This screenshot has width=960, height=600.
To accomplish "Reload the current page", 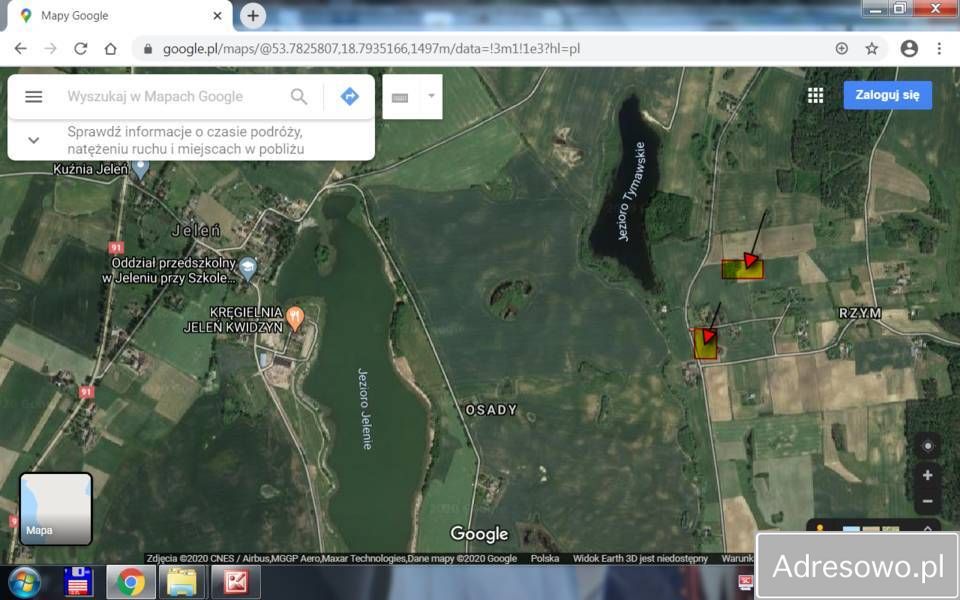I will click(81, 48).
